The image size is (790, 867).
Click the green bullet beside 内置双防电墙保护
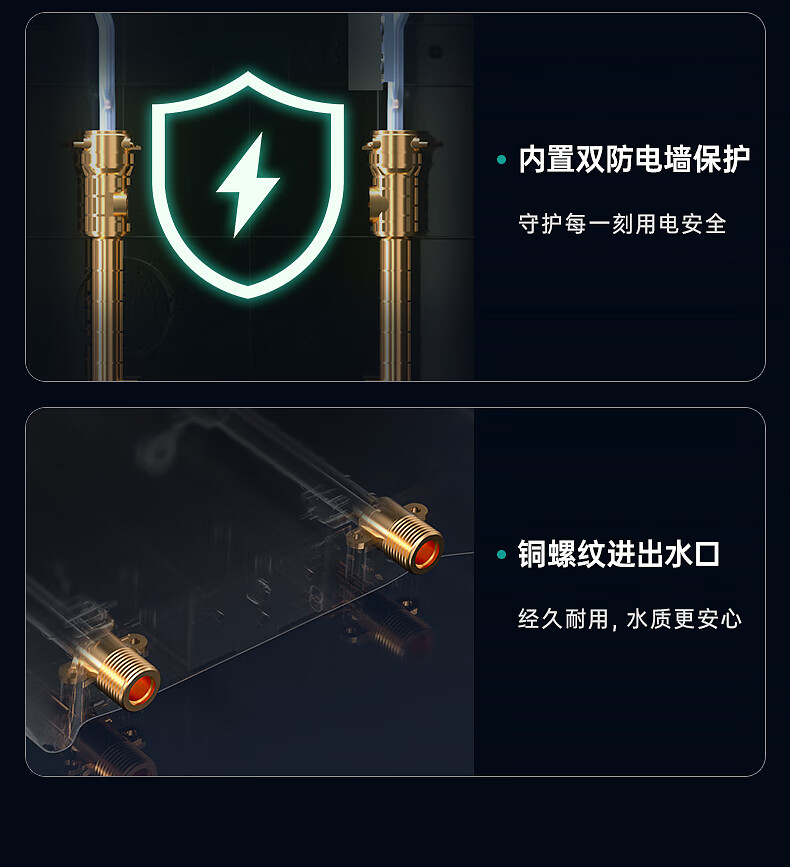tap(501, 160)
